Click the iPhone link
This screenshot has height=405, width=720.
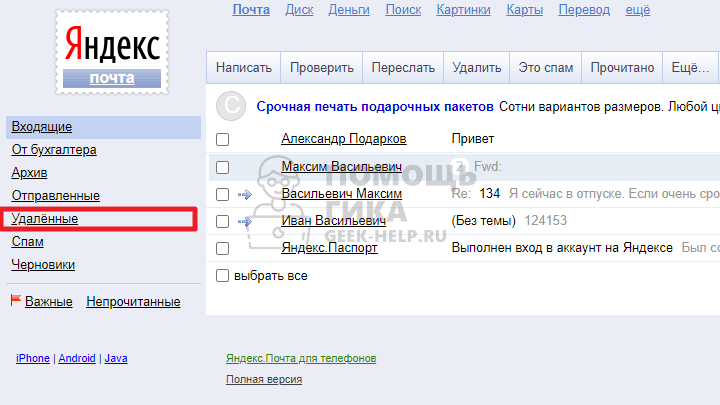(x=33, y=358)
